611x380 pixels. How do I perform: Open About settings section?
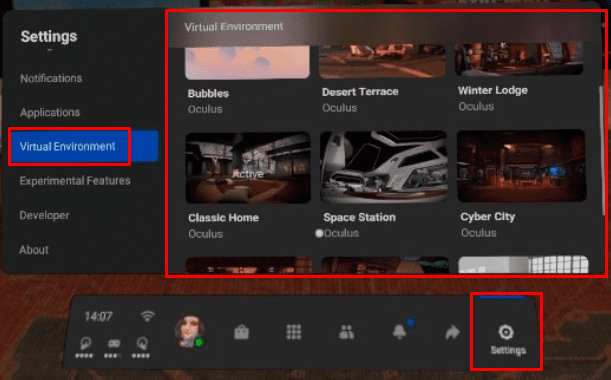[x=34, y=250]
